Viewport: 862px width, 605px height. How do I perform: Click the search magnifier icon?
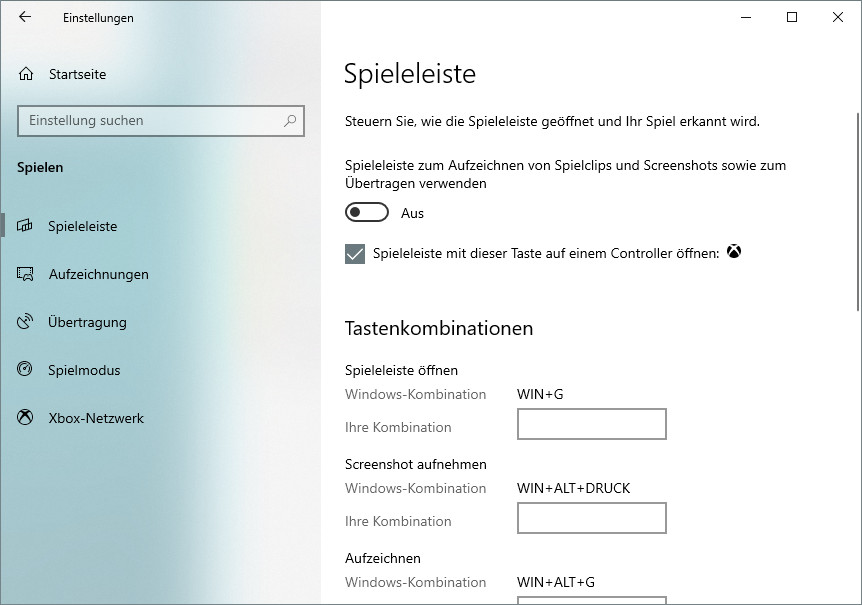[290, 121]
